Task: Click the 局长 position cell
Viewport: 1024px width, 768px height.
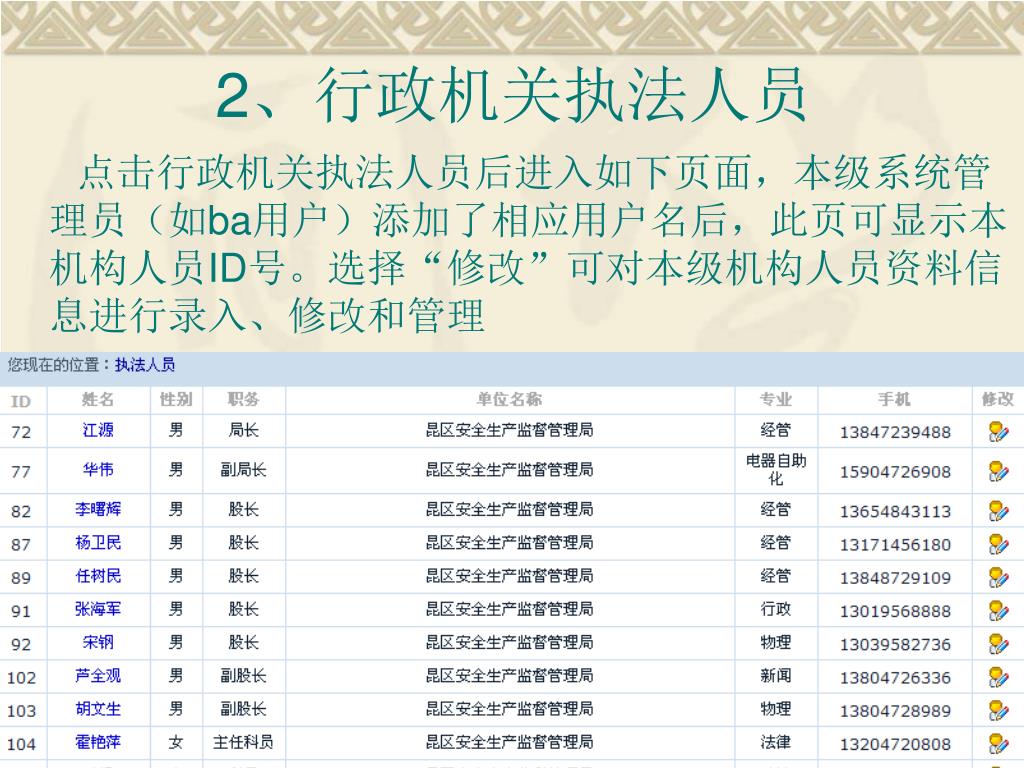Action: pyautogui.click(x=244, y=430)
